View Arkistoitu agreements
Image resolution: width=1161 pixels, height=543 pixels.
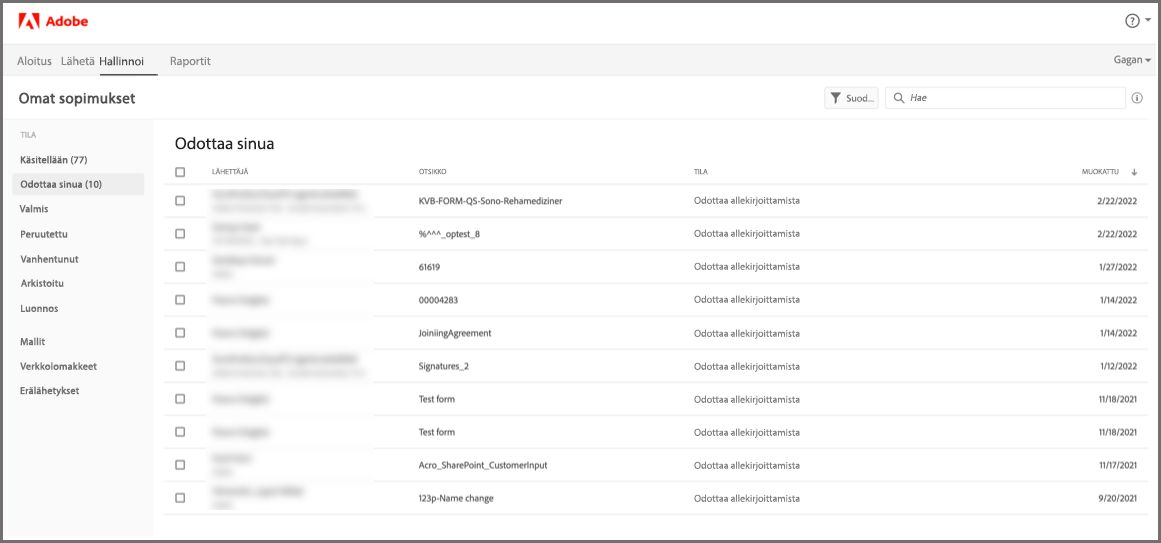[41, 283]
